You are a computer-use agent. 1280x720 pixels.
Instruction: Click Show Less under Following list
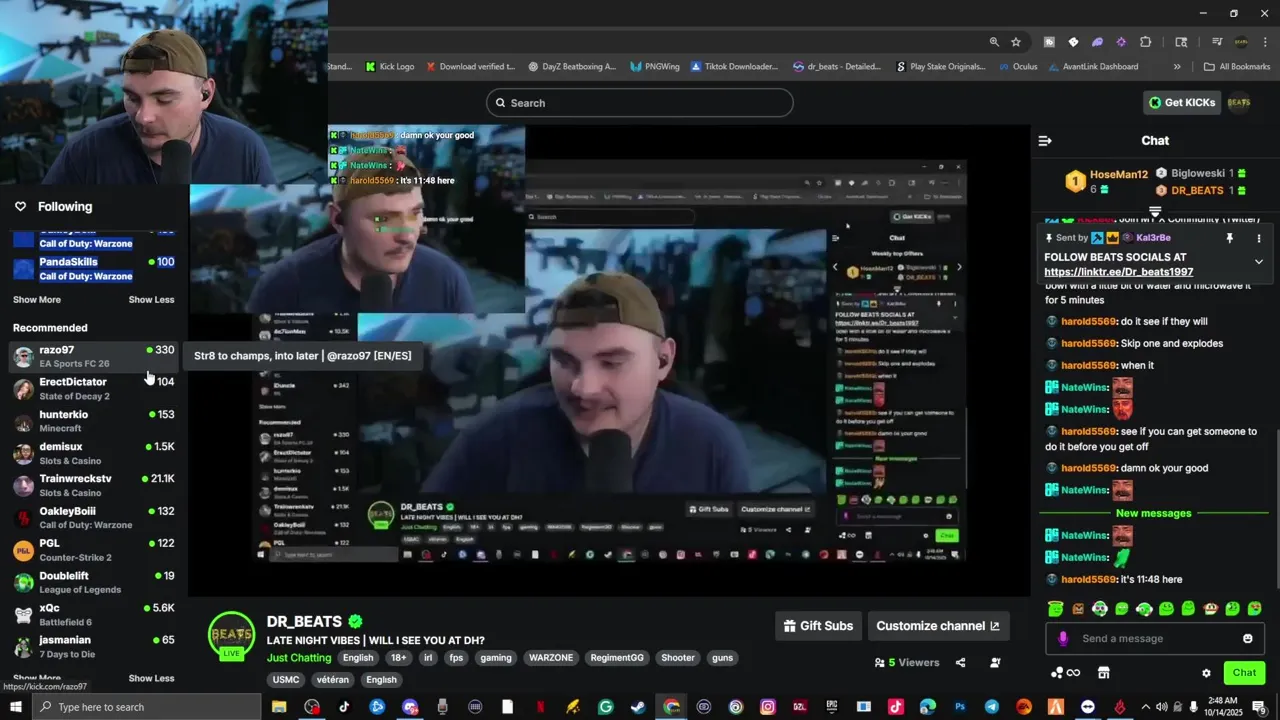(x=151, y=300)
